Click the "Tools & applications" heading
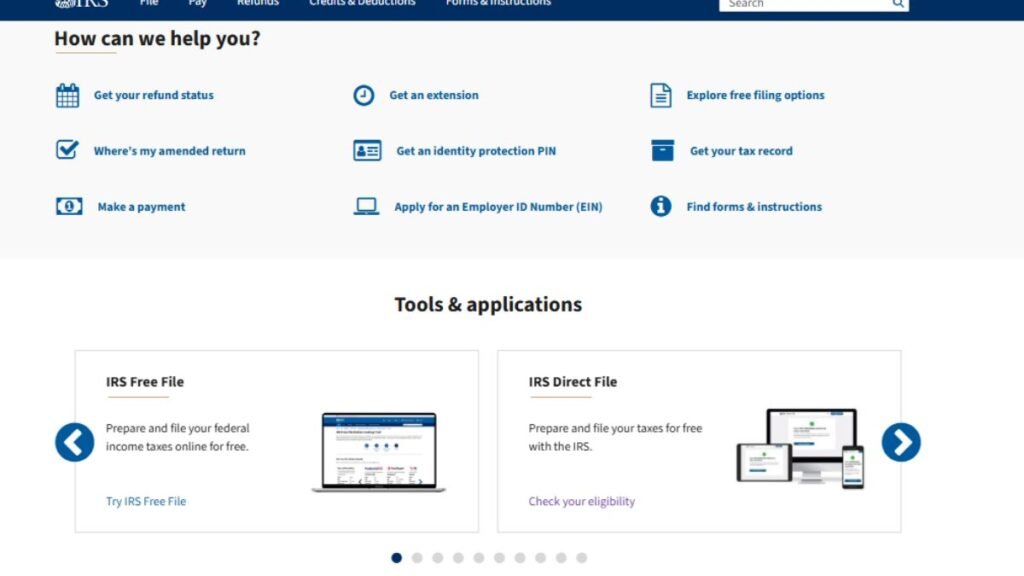 click(488, 304)
